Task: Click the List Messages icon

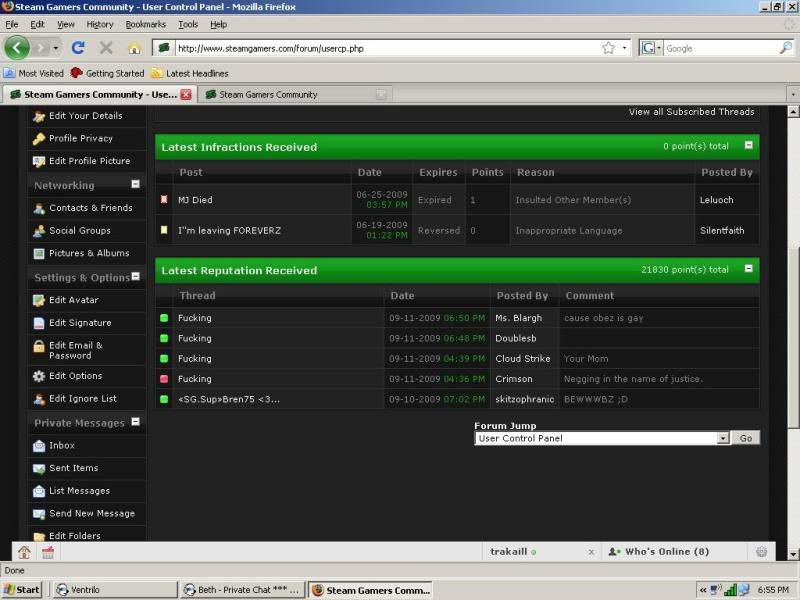Action: coord(39,491)
